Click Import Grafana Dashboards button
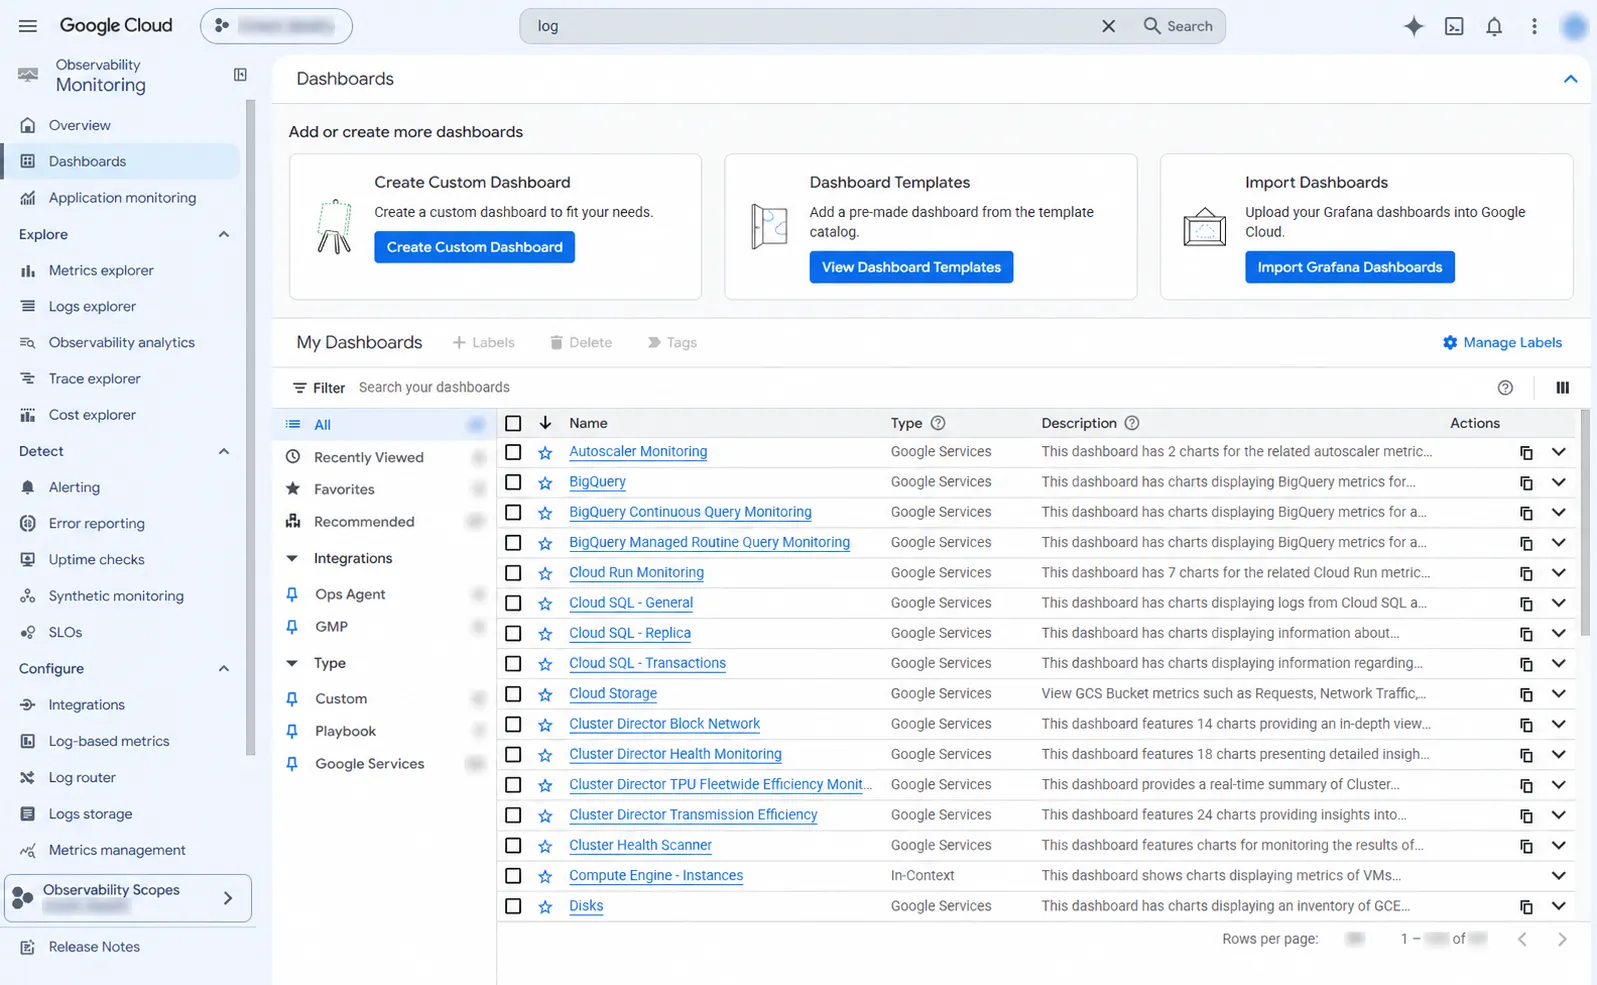This screenshot has width=1597, height=985. pyautogui.click(x=1349, y=267)
